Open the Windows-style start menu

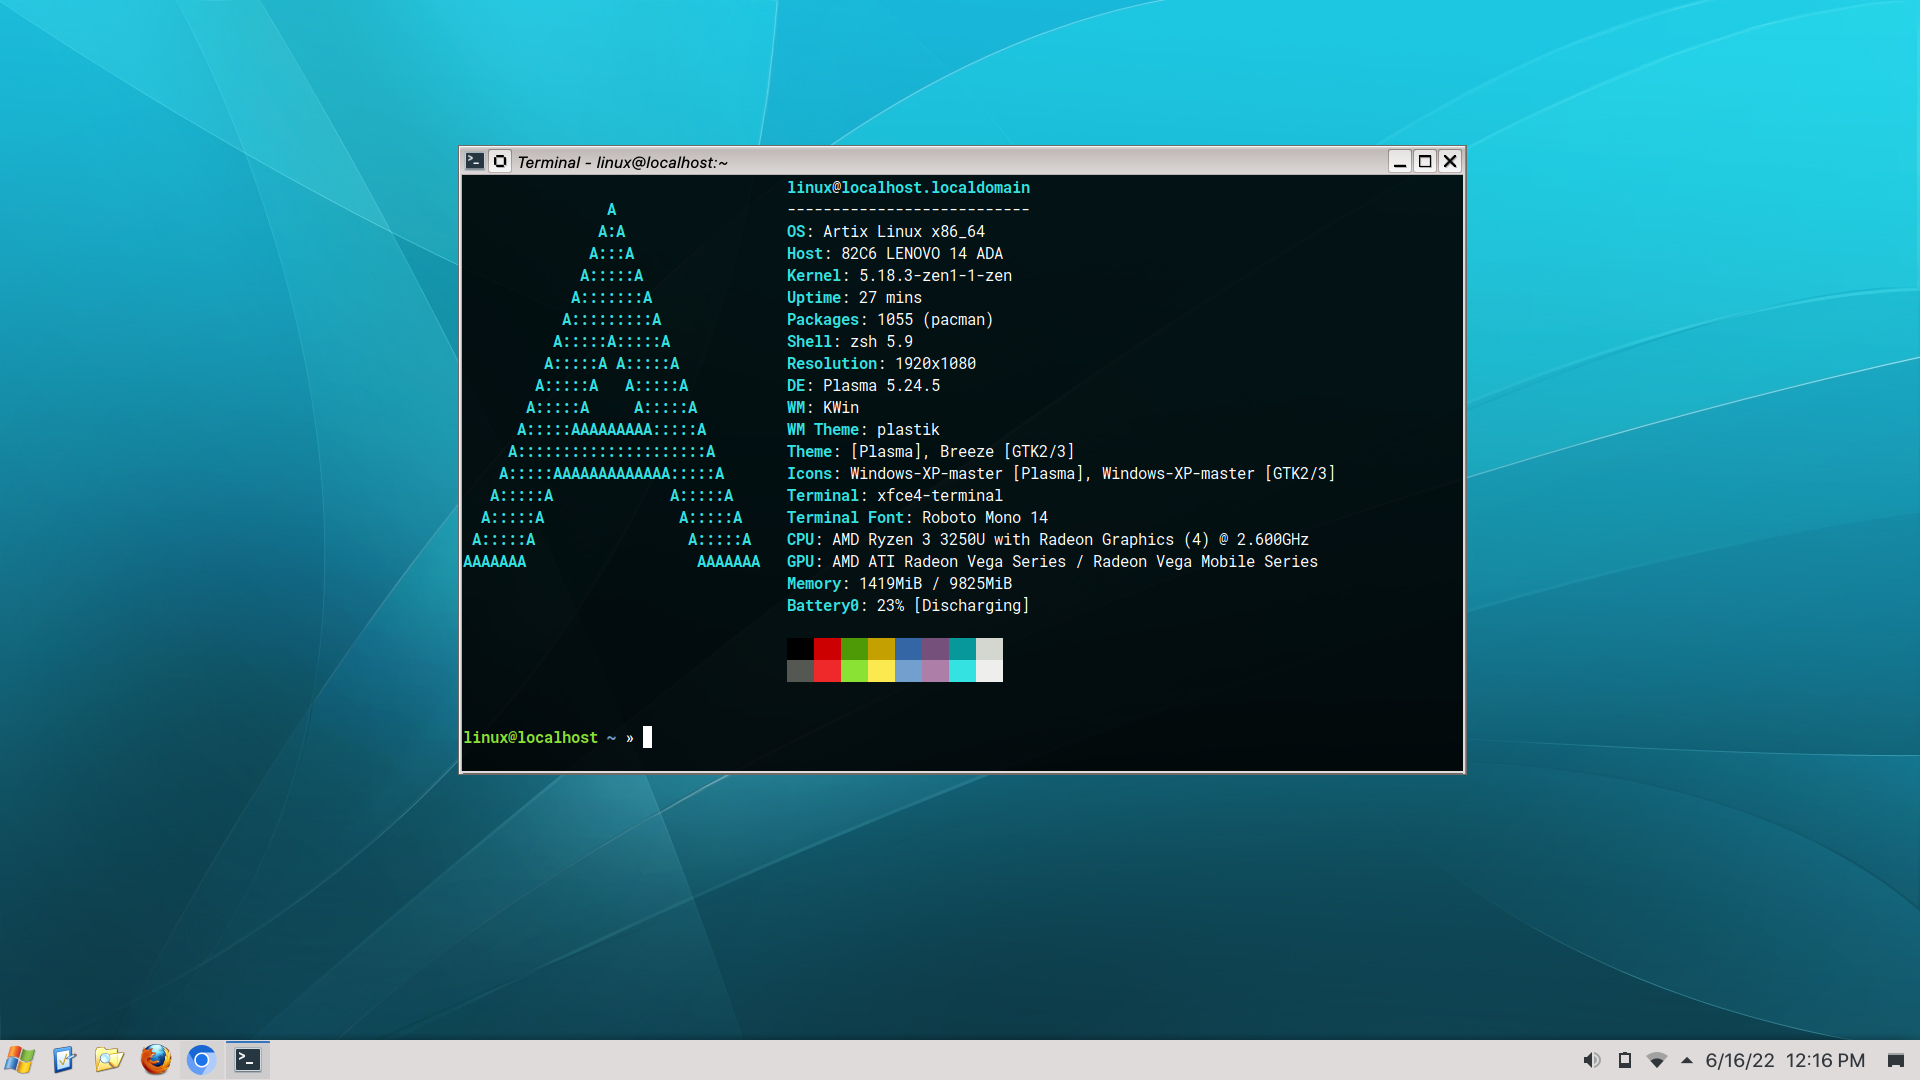point(20,1060)
